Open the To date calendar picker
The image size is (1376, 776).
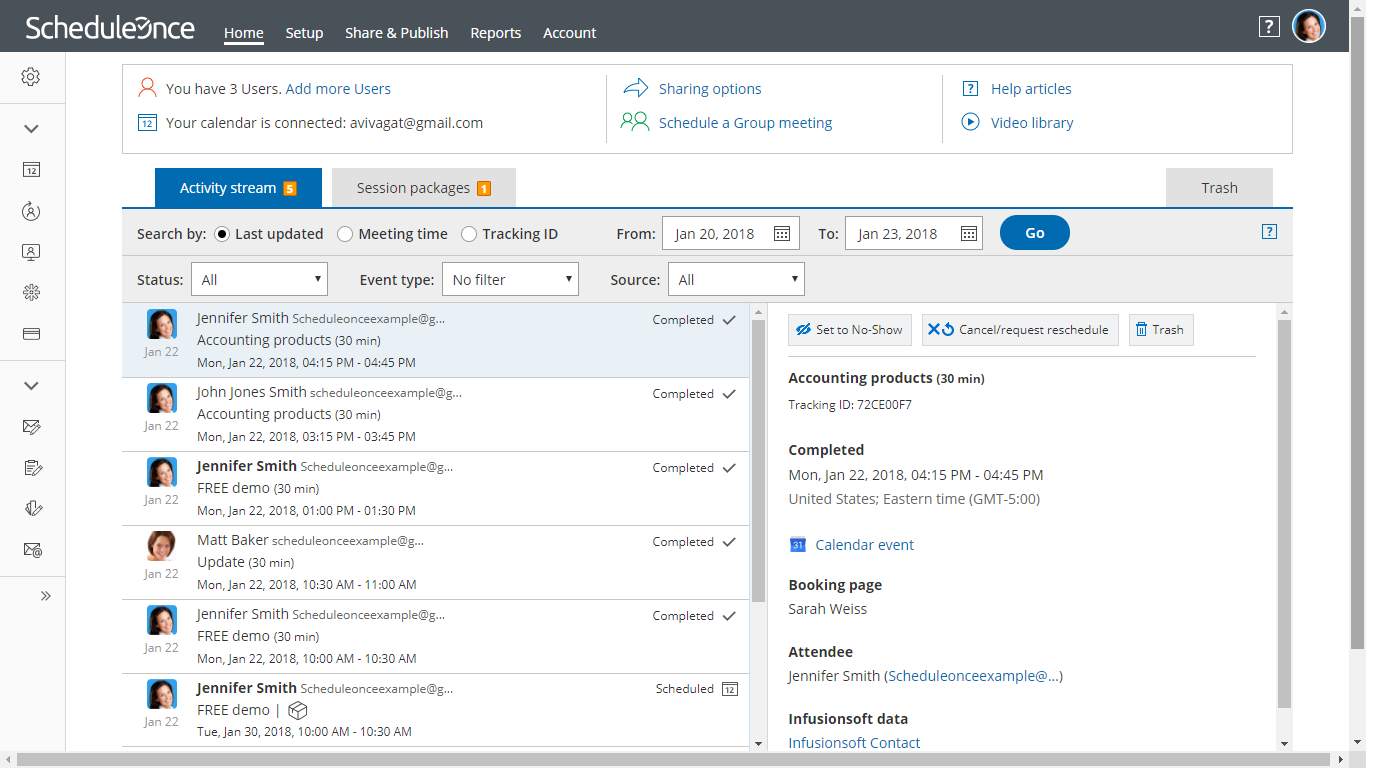(968, 234)
